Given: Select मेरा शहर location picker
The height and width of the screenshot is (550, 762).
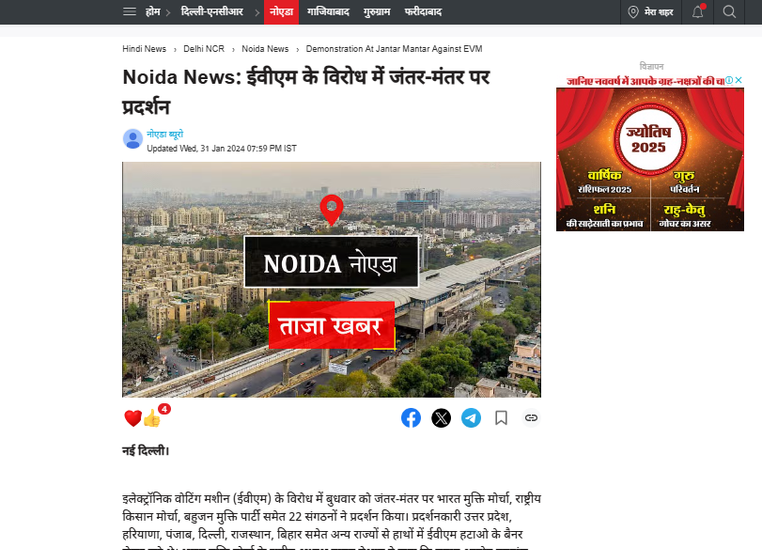Looking at the screenshot, I should [651, 12].
